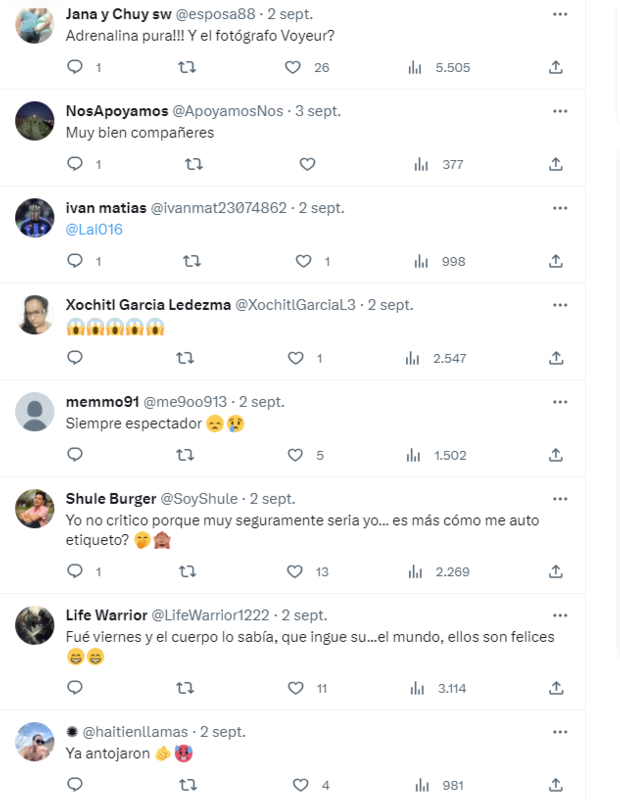
Task: Open the @Lal016 mention link
Action: [x=94, y=229]
